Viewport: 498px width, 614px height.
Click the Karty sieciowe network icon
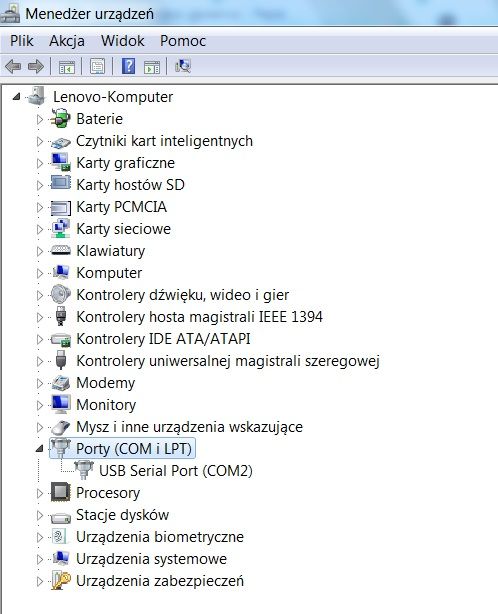(x=60, y=229)
